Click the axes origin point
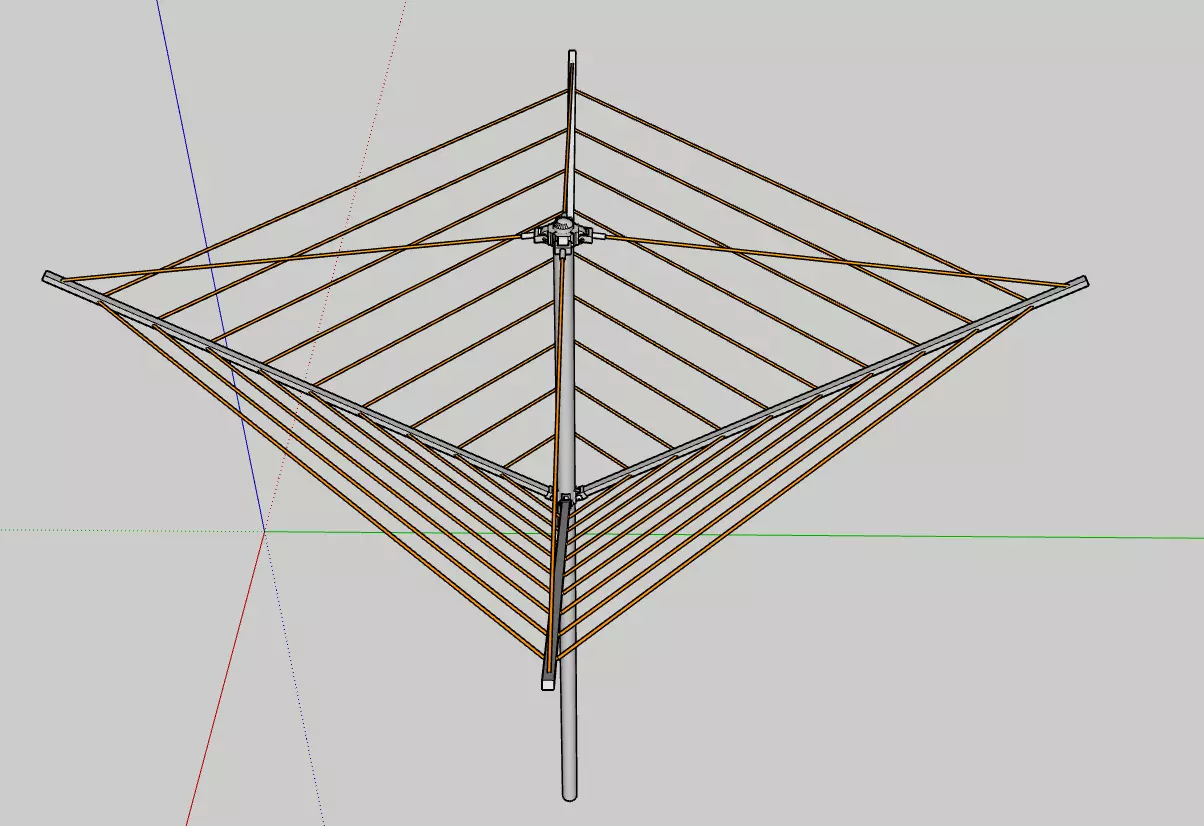Screen dimensions: 1204x826 (x=265, y=531)
